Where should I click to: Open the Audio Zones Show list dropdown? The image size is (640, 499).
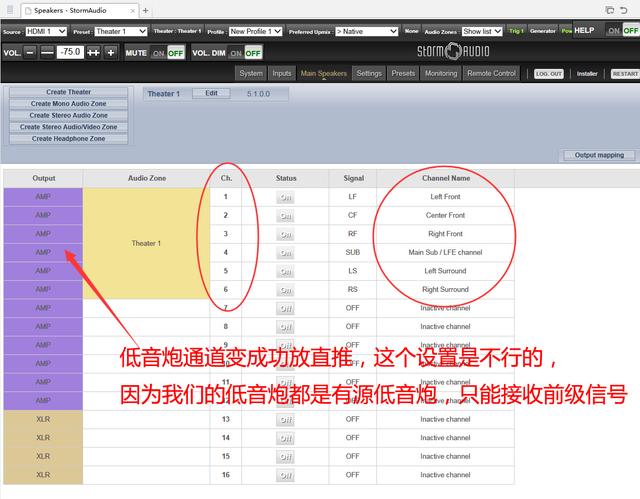pyautogui.click(x=482, y=31)
